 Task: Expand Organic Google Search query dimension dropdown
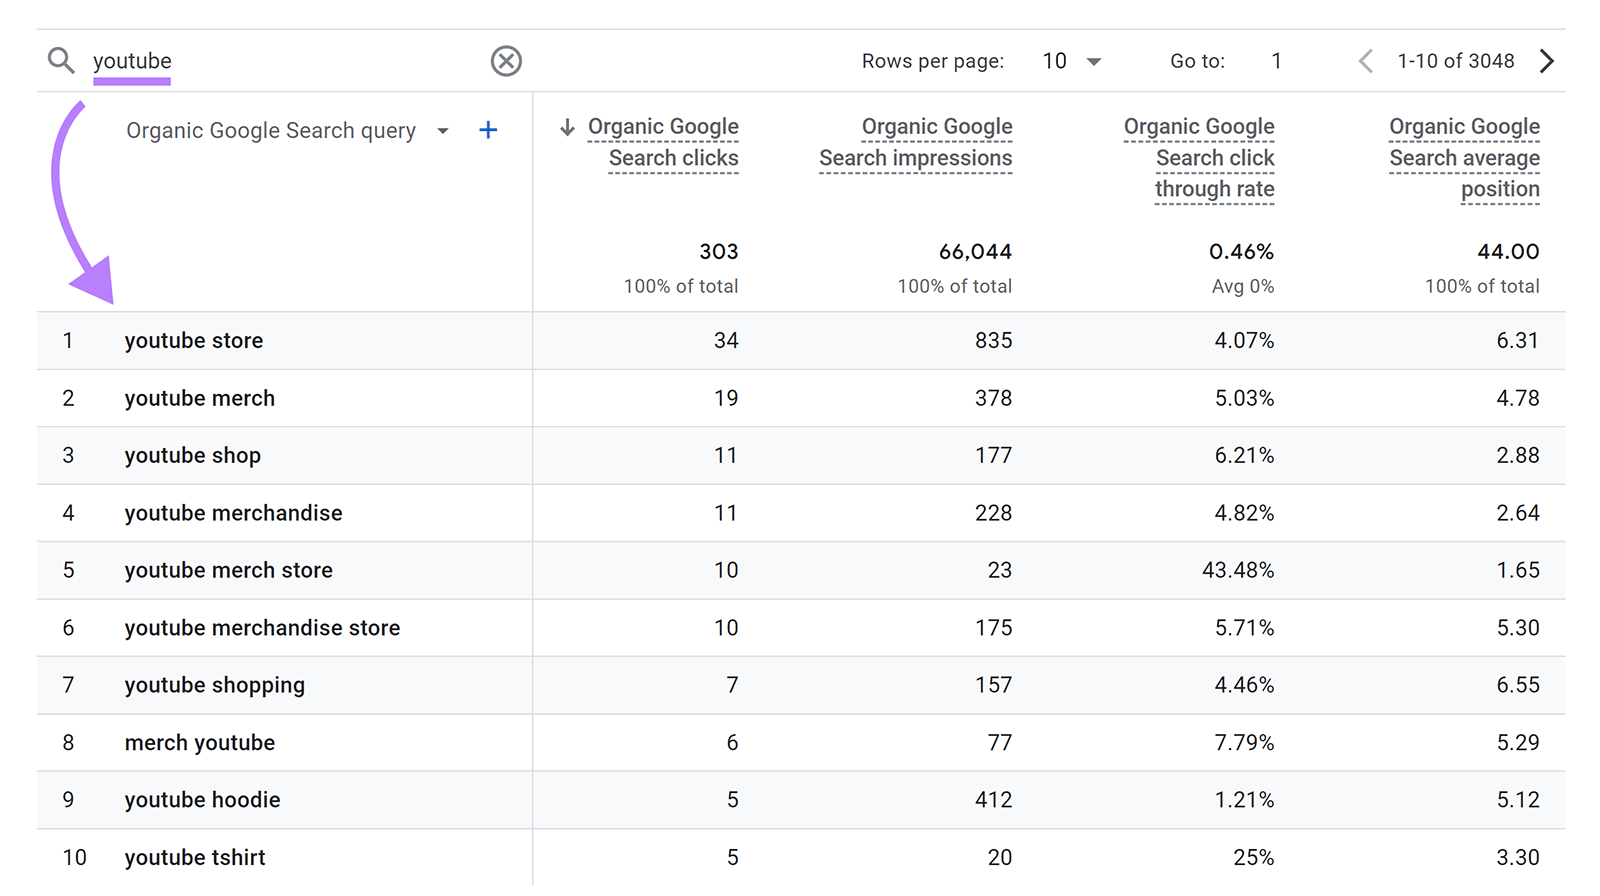click(443, 131)
